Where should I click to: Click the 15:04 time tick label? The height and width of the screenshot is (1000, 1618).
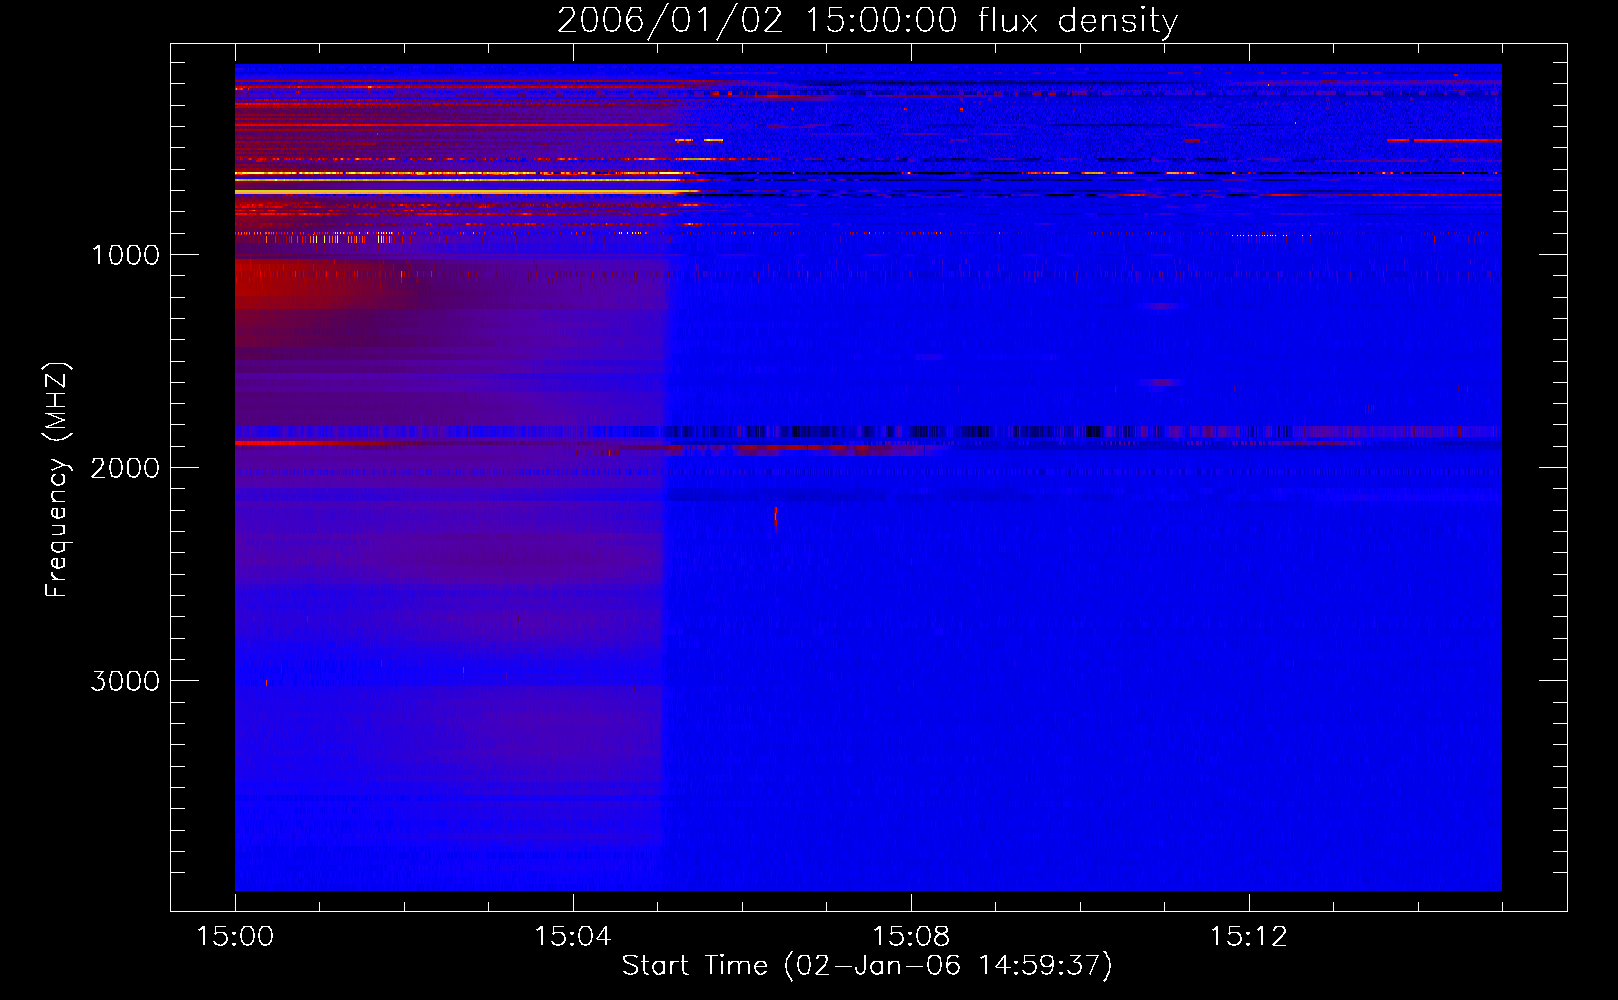572,937
